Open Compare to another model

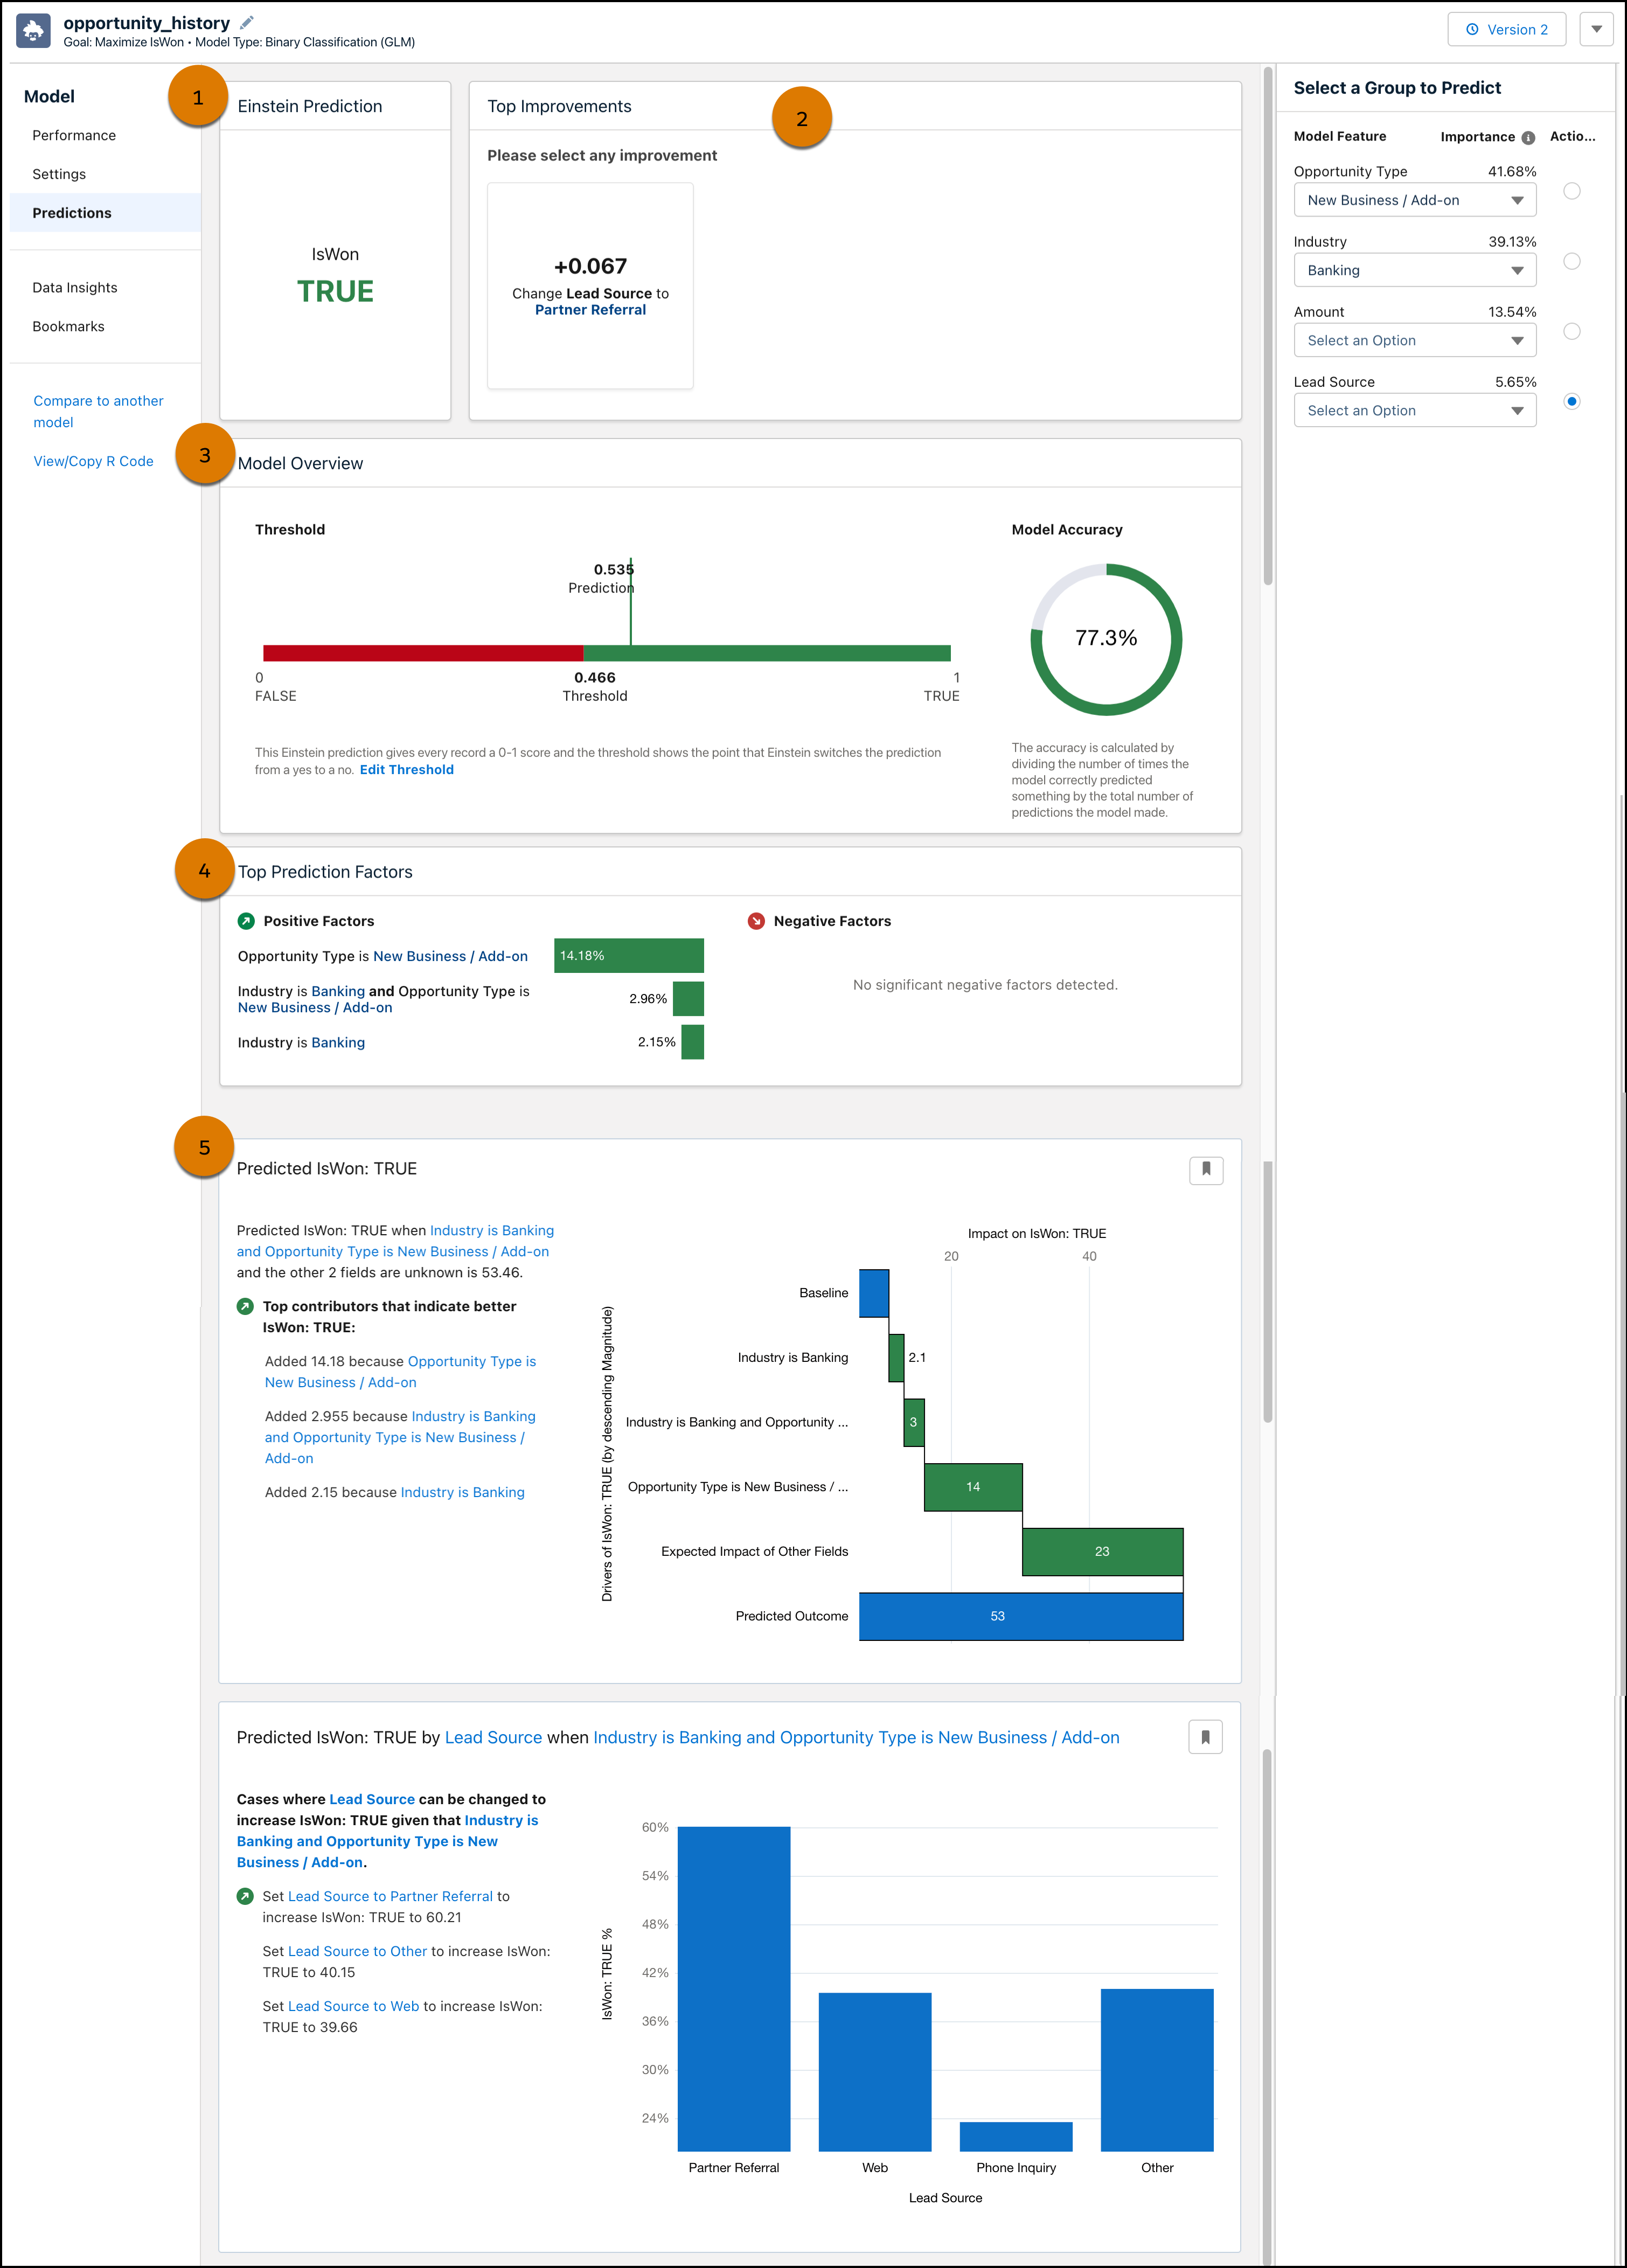pos(98,411)
